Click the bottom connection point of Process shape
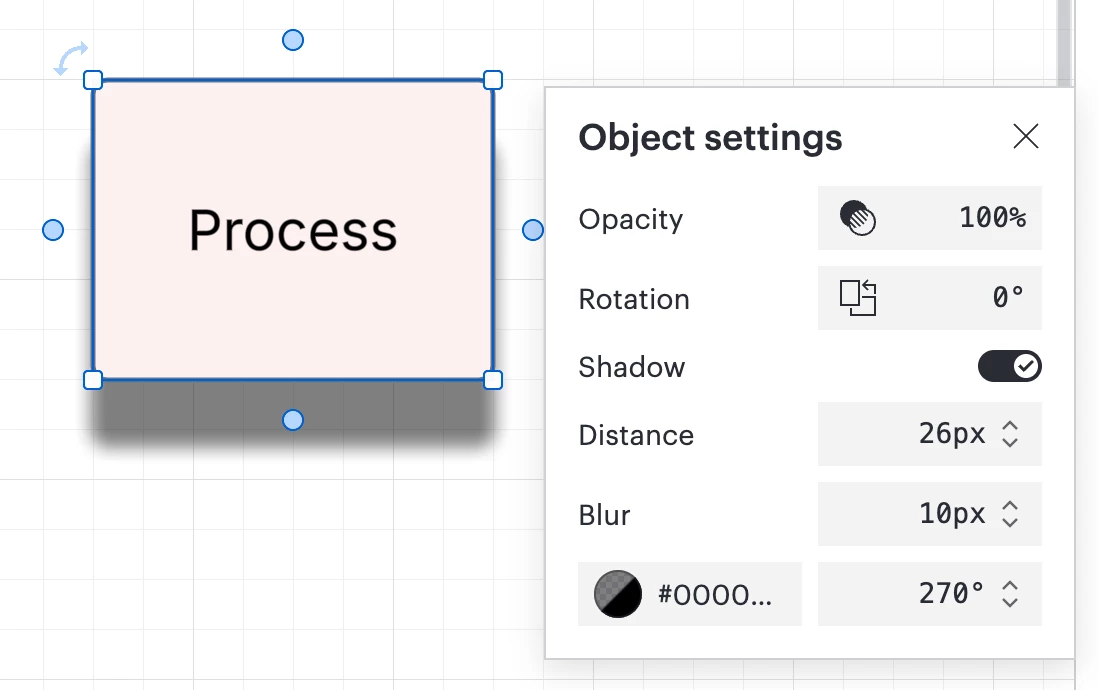This screenshot has width=1098, height=690. [x=293, y=420]
